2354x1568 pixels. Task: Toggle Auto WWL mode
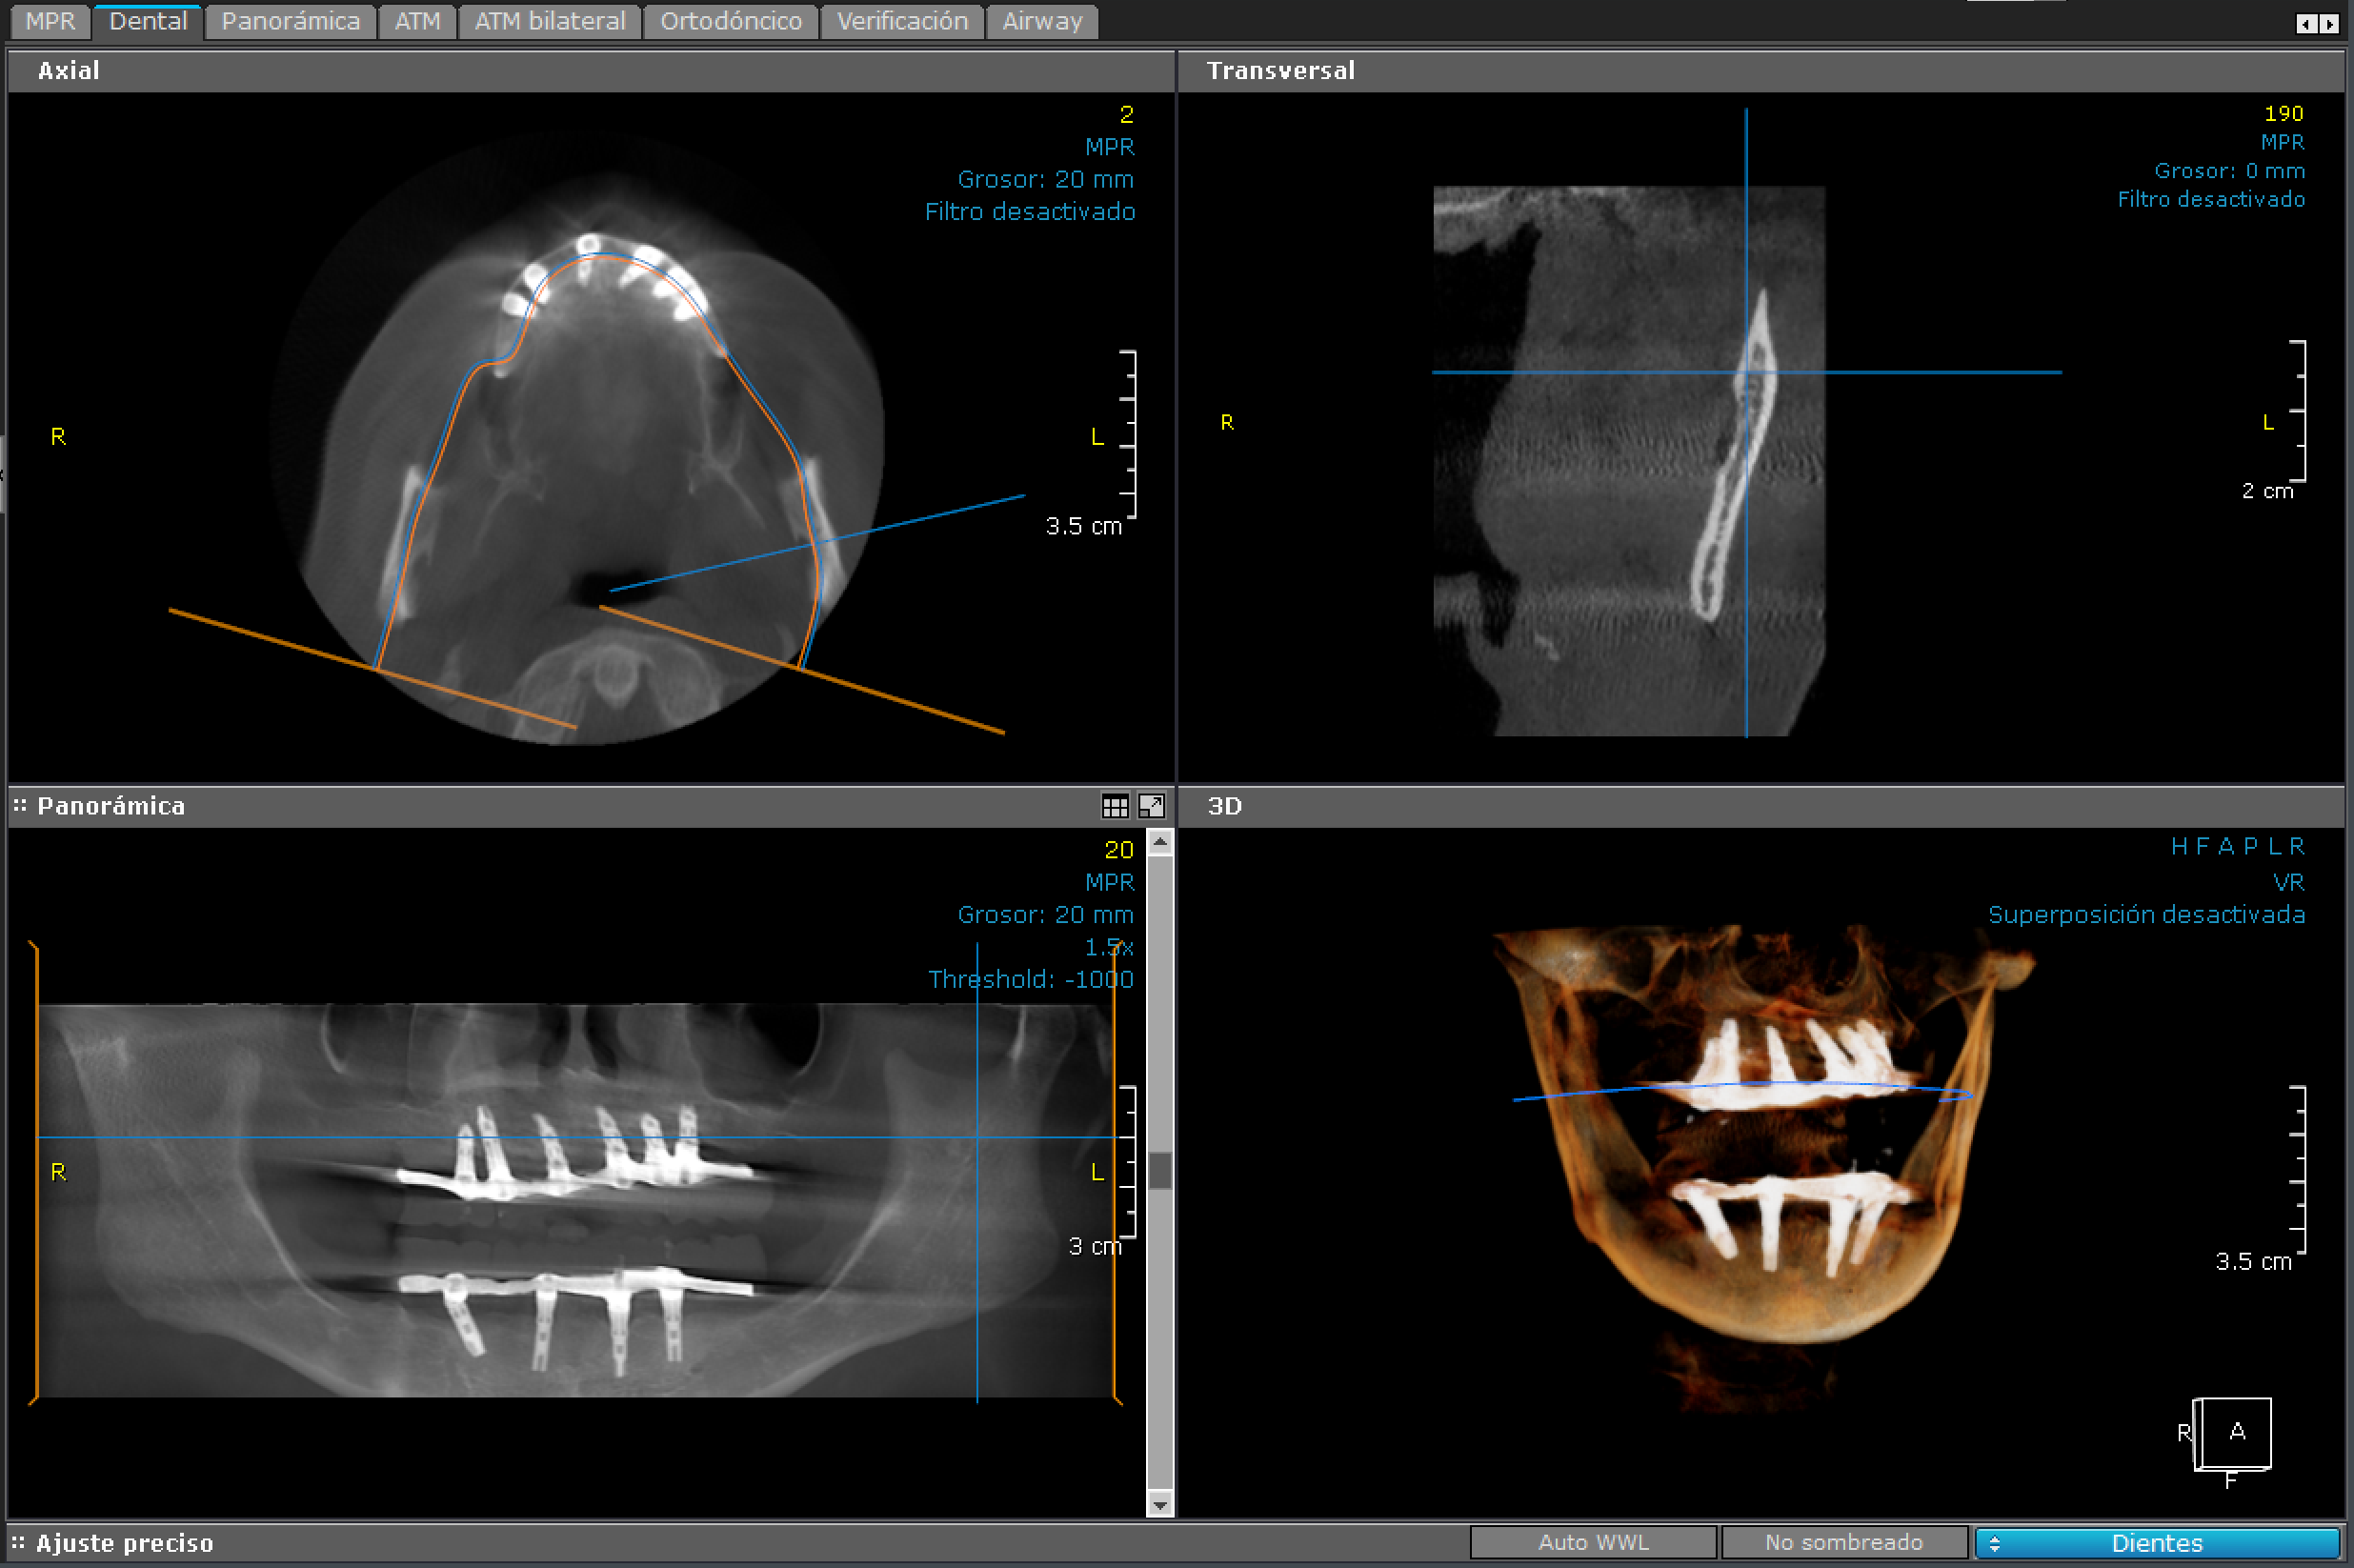pyautogui.click(x=1592, y=1542)
